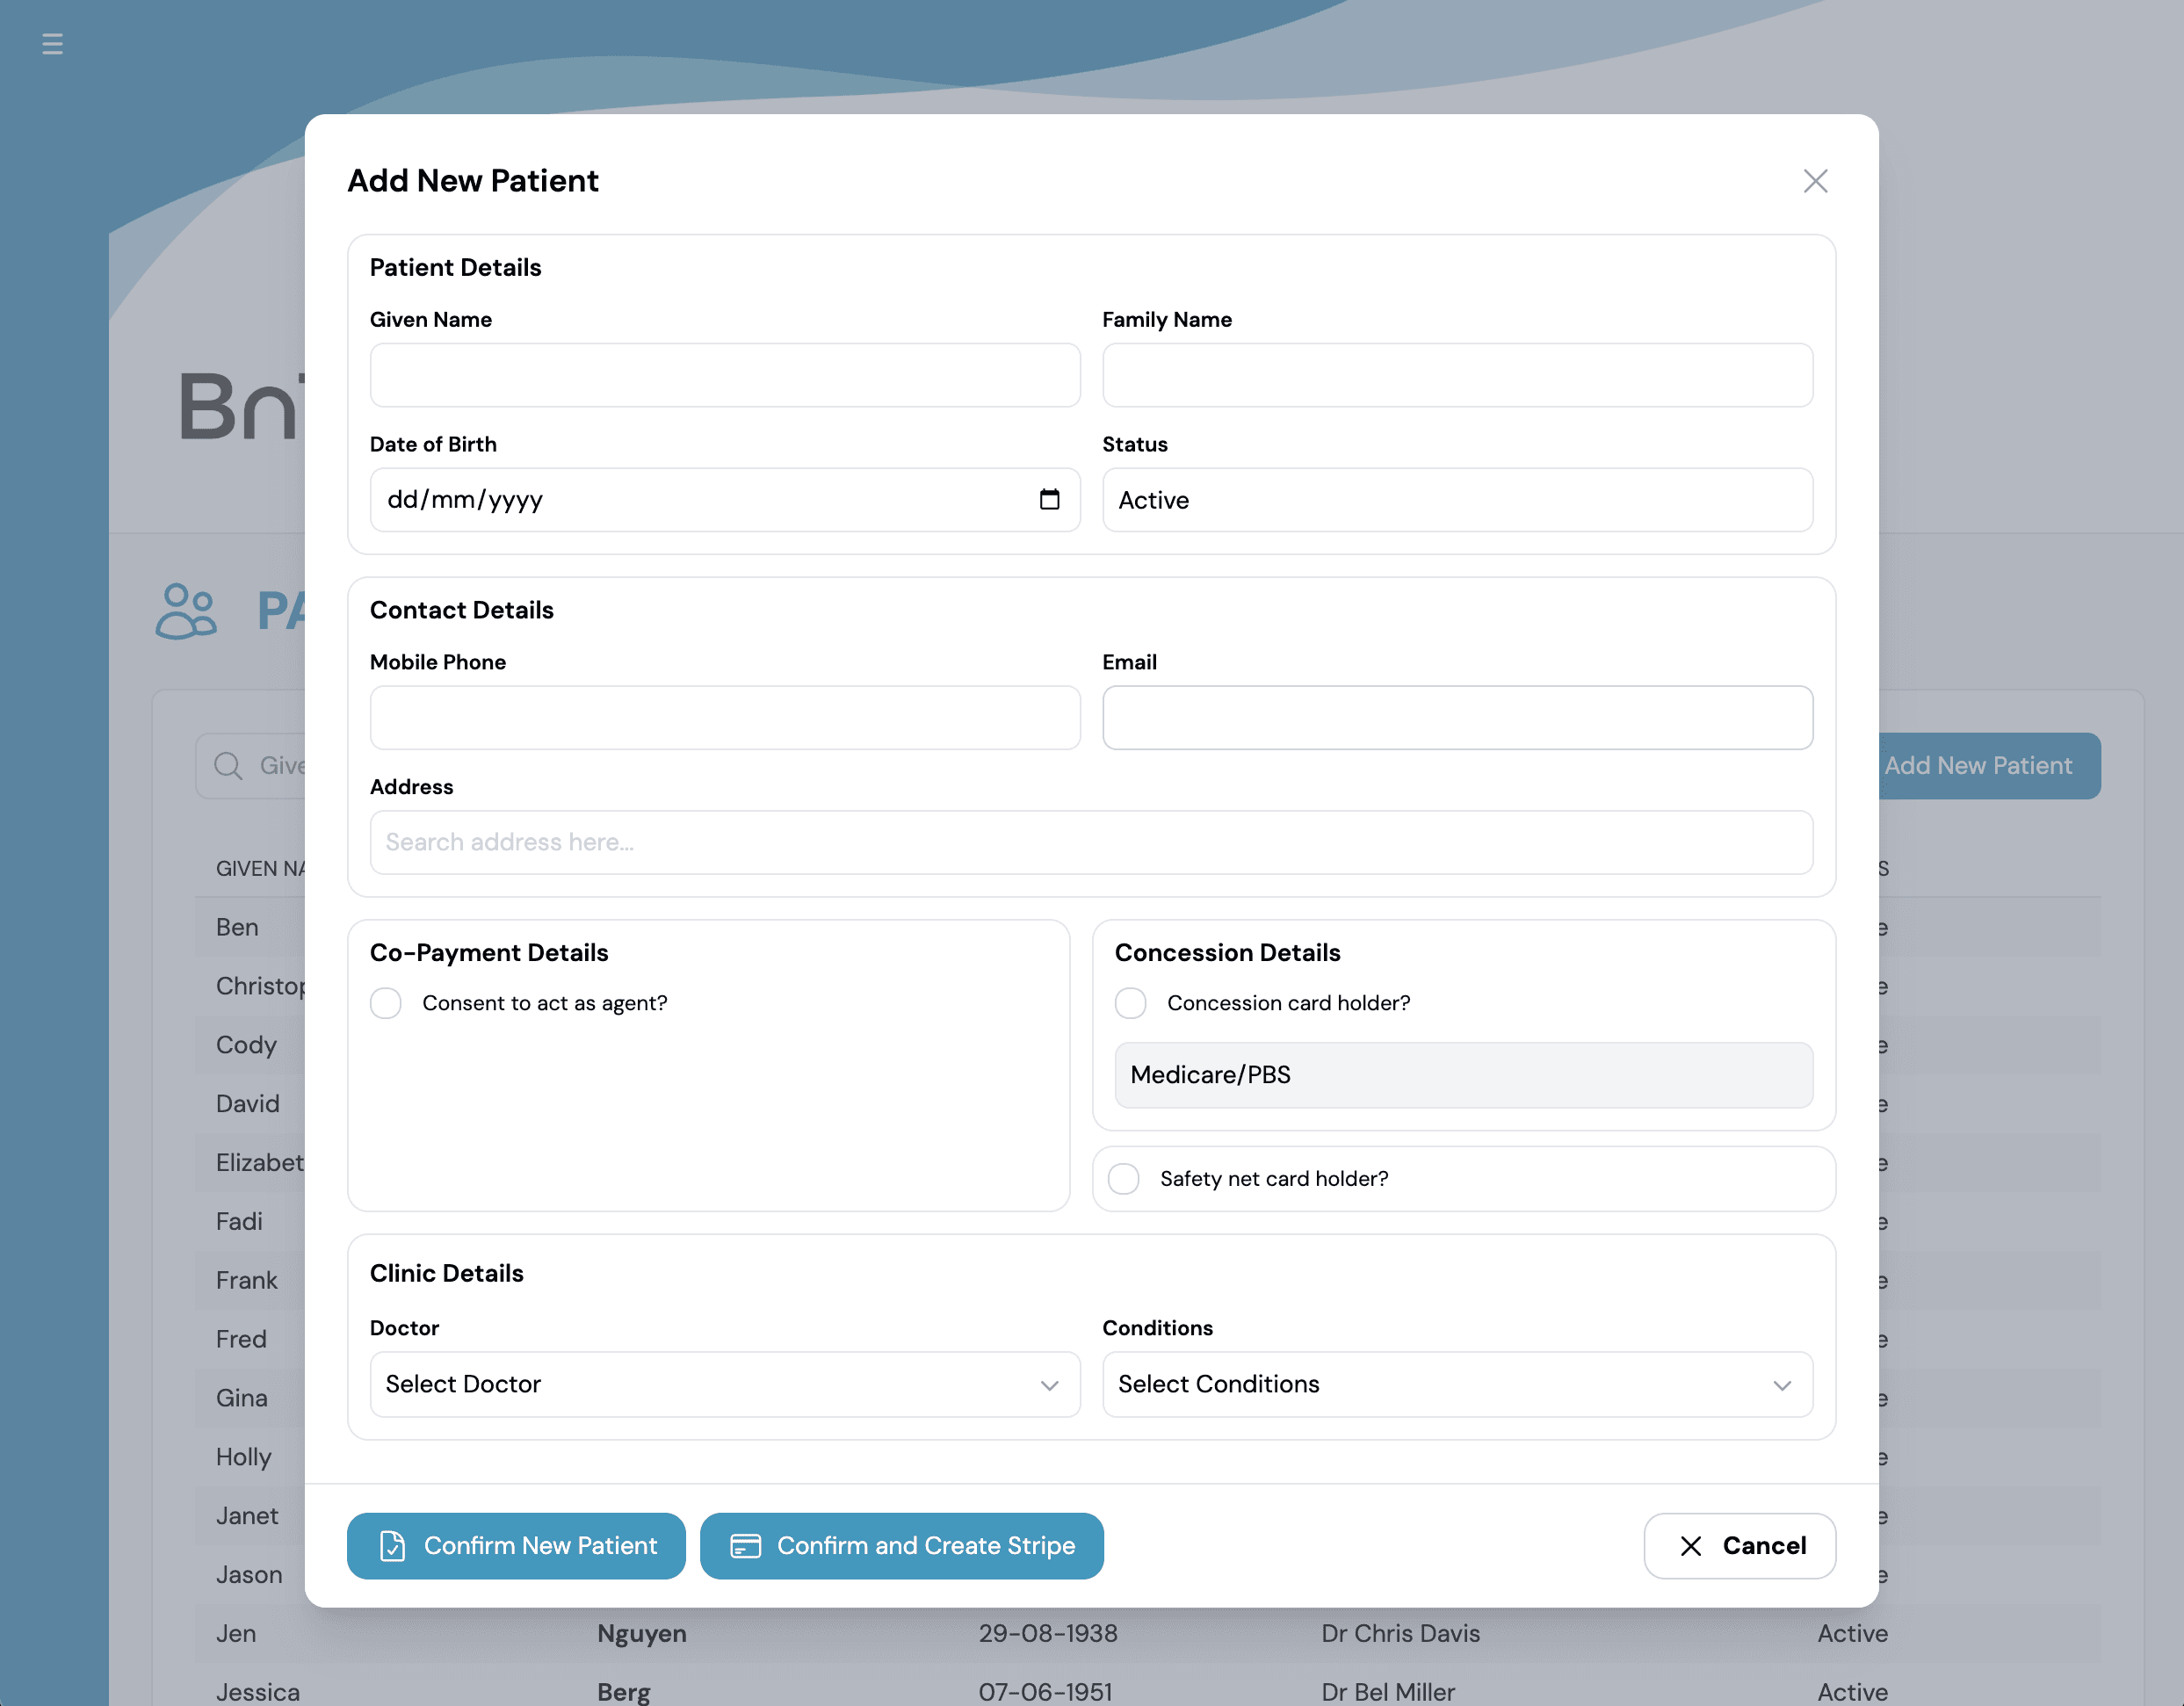Screen dimensions: 2184x1706
Task: Focus the Date of Birth field
Action: 725,500
